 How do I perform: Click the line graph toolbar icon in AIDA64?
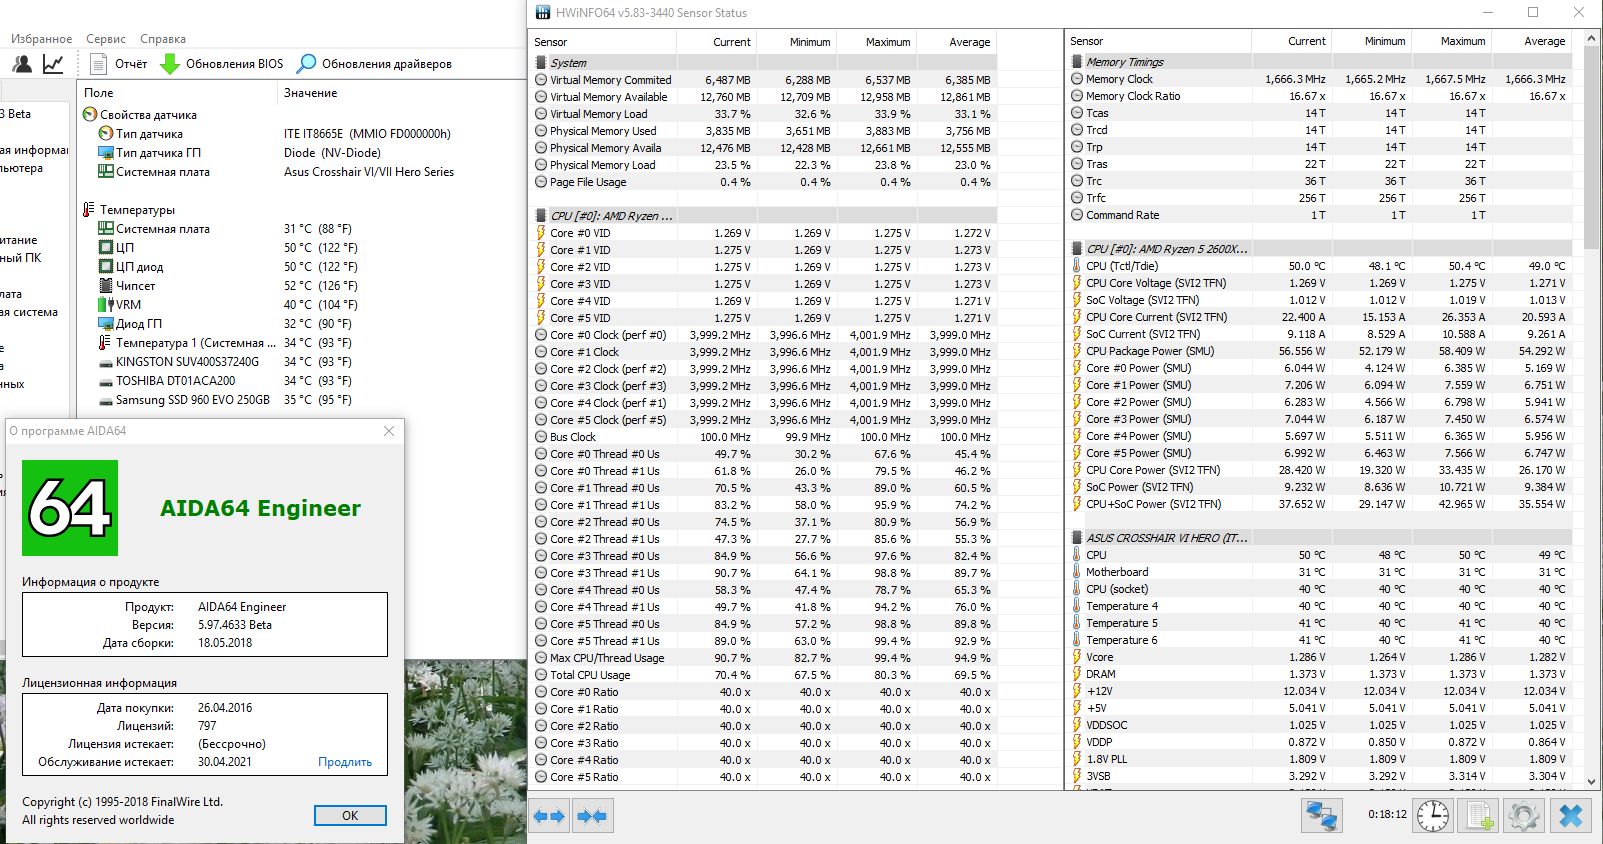53,64
